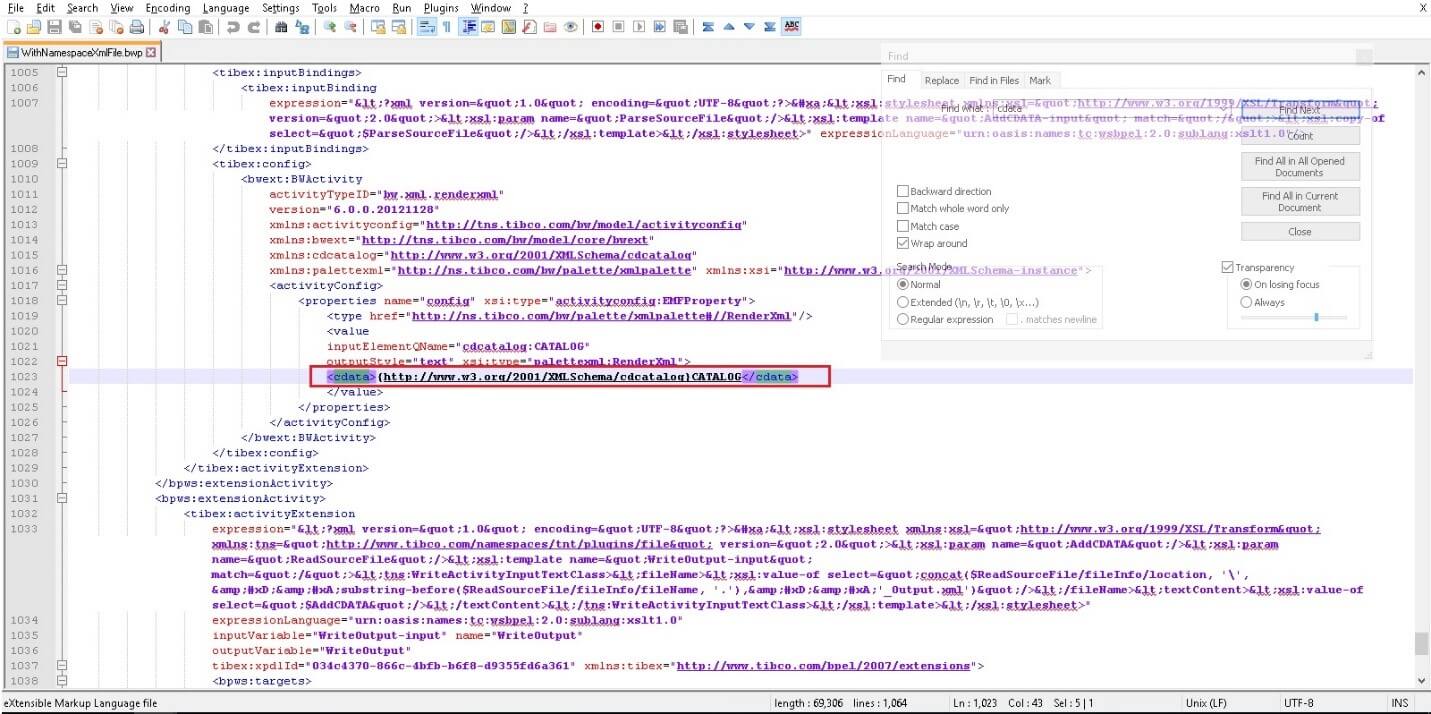The height and width of the screenshot is (714, 1431).
Task: Click the Stop Recording macro icon
Action: [x=618, y=26]
